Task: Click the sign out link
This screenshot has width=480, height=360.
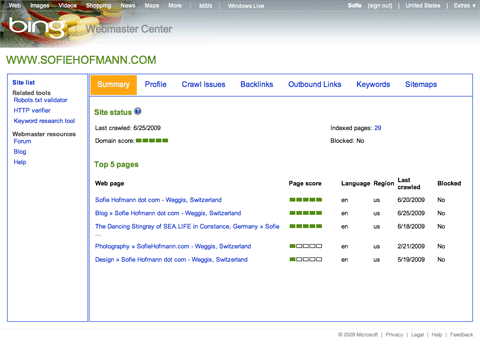Action: tap(380, 6)
